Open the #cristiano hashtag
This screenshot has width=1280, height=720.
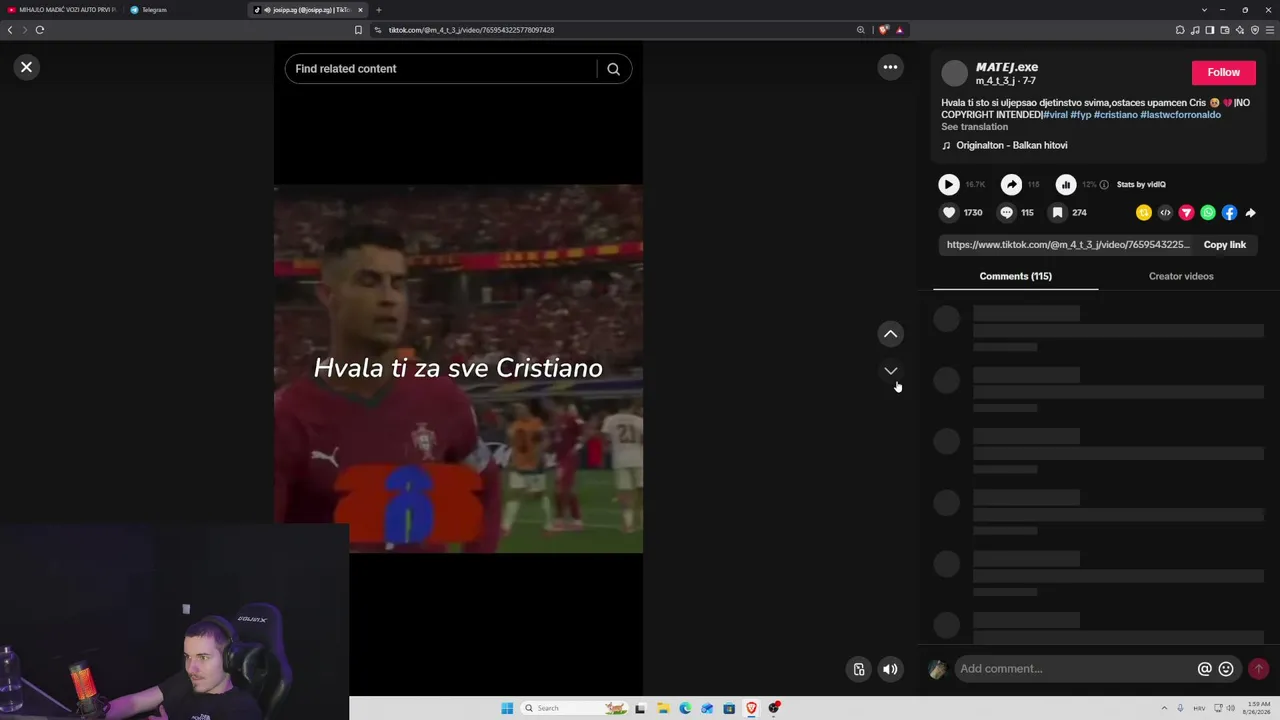tap(1116, 115)
